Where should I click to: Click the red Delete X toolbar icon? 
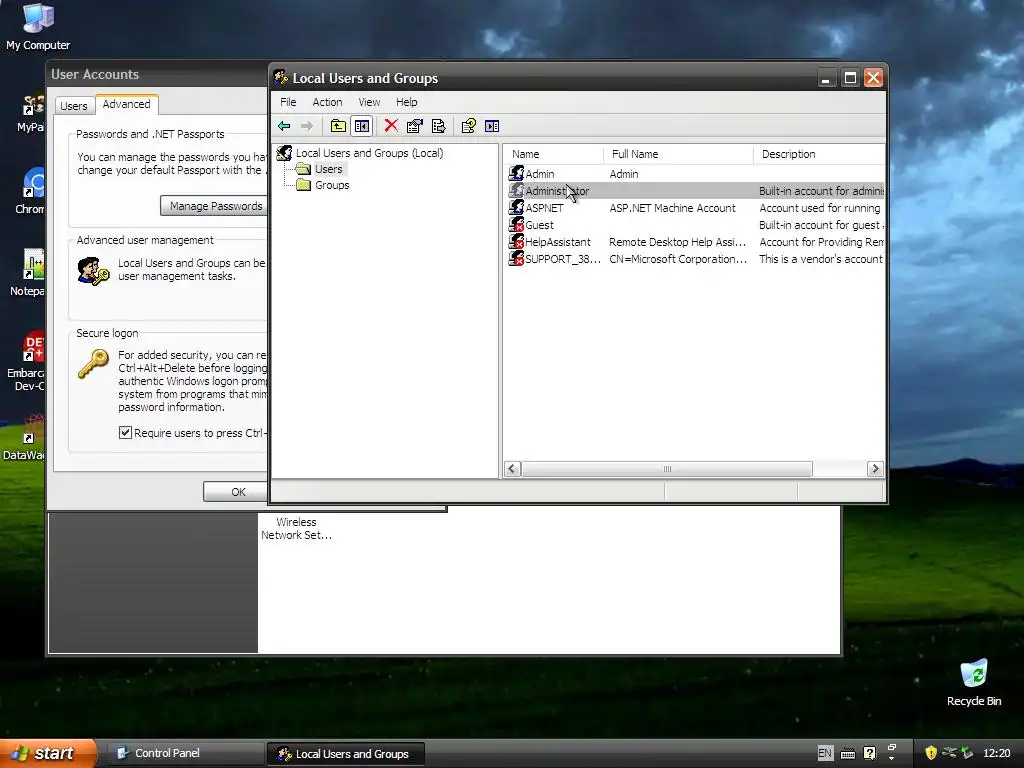tap(391, 125)
